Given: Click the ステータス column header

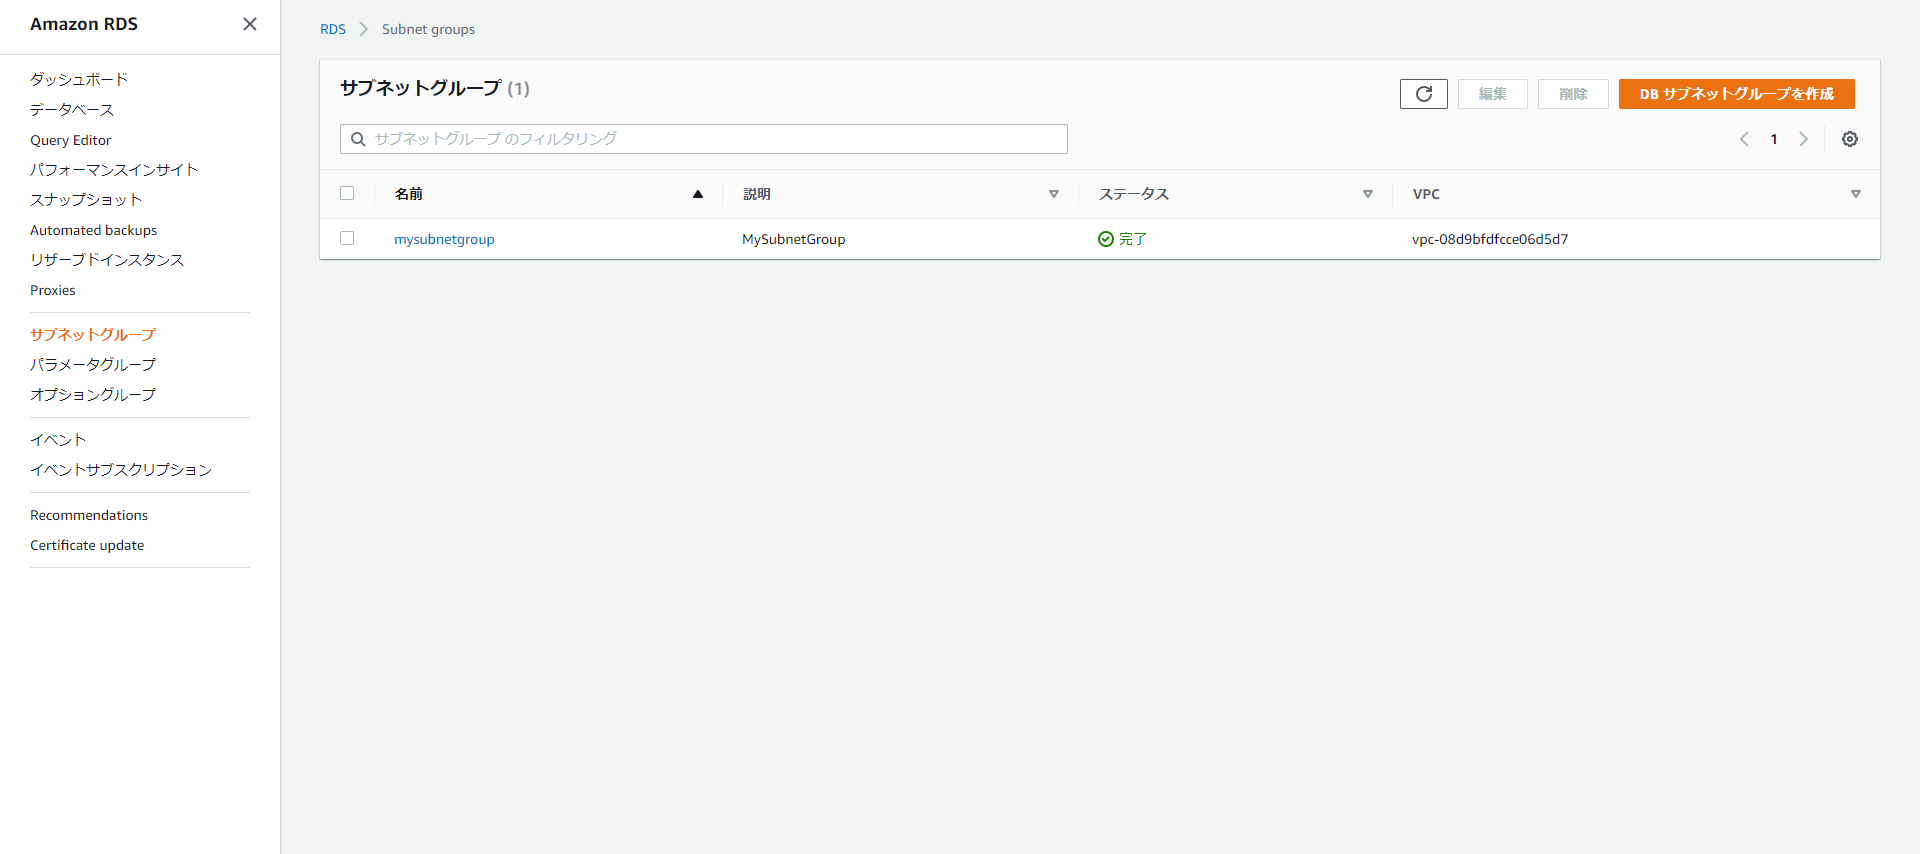Looking at the screenshot, I should tap(1134, 194).
